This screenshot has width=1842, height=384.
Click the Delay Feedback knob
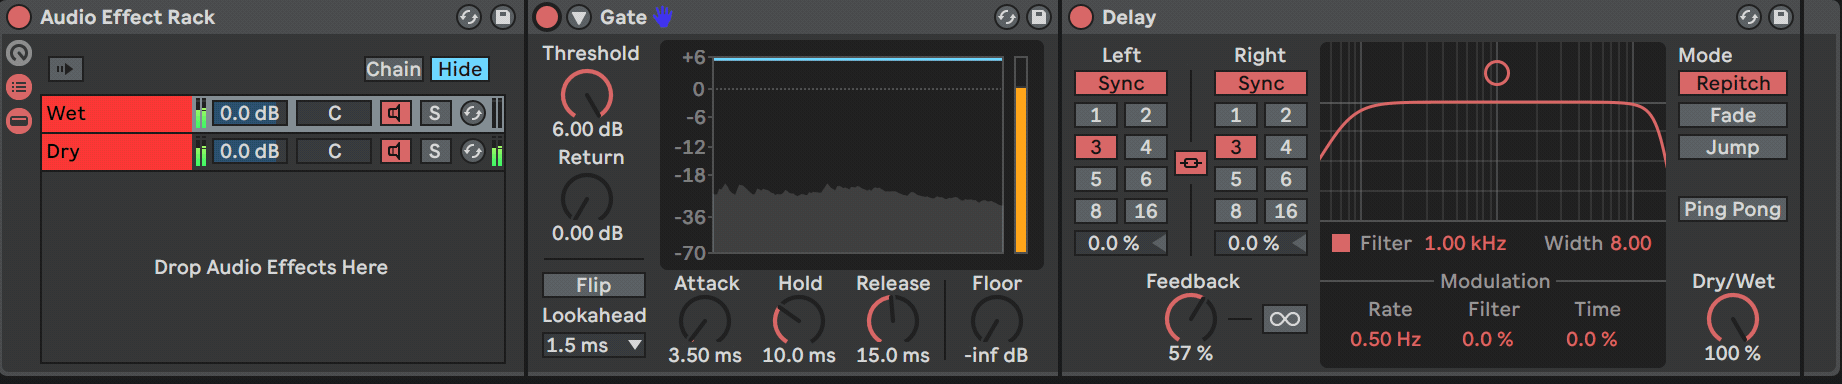tap(1191, 319)
